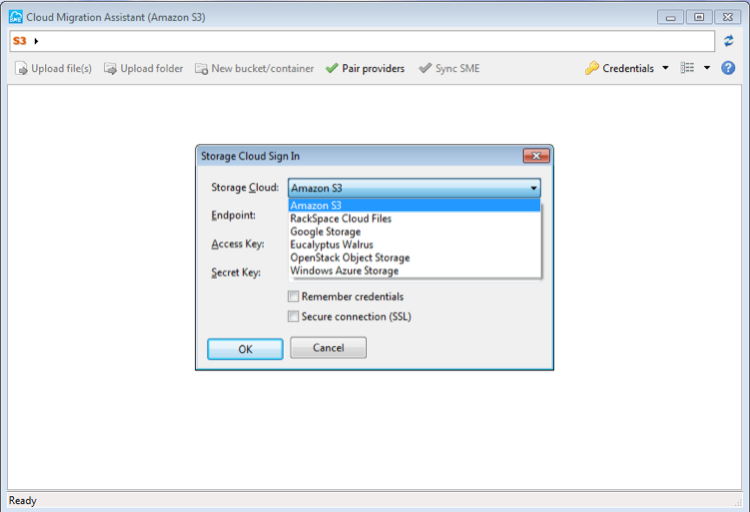The image size is (750, 512).
Task: Click the Access Key label
Action: click(x=238, y=244)
